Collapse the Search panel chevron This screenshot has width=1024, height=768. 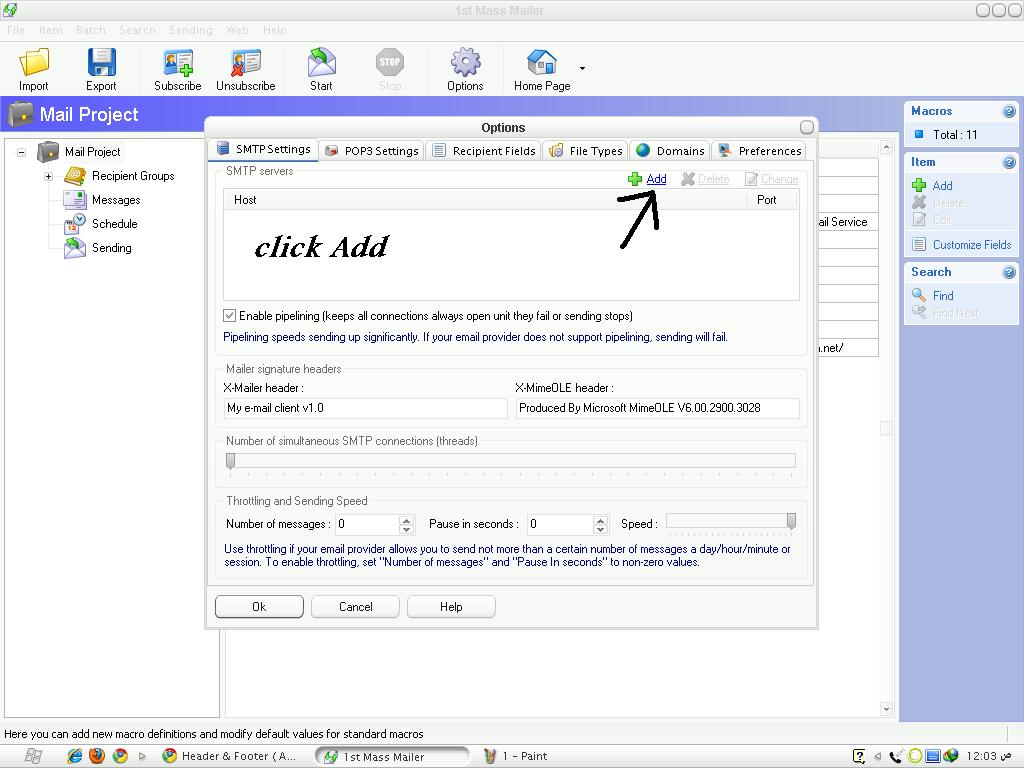pyautogui.click(x=1009, y=272)
